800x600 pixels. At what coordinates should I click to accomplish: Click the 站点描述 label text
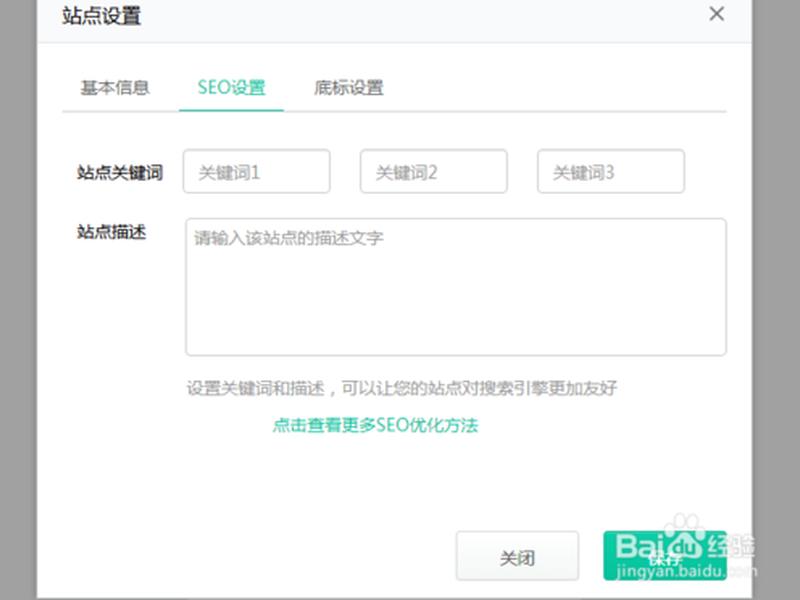click(x=112, y=232)
